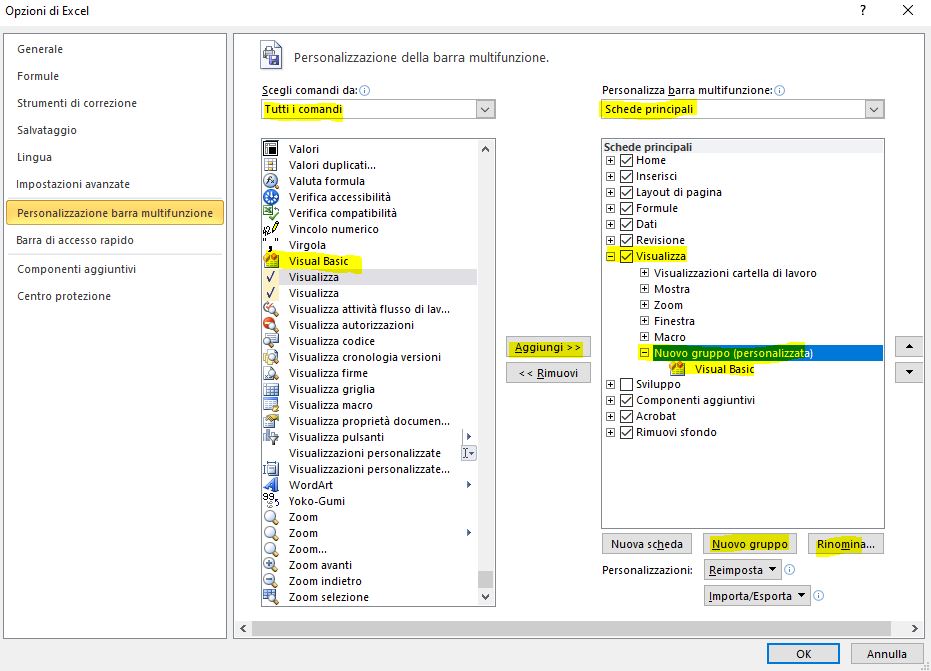931x671 pixels.
Task: Click the WordArt command icon
Action: click(271, 485)
